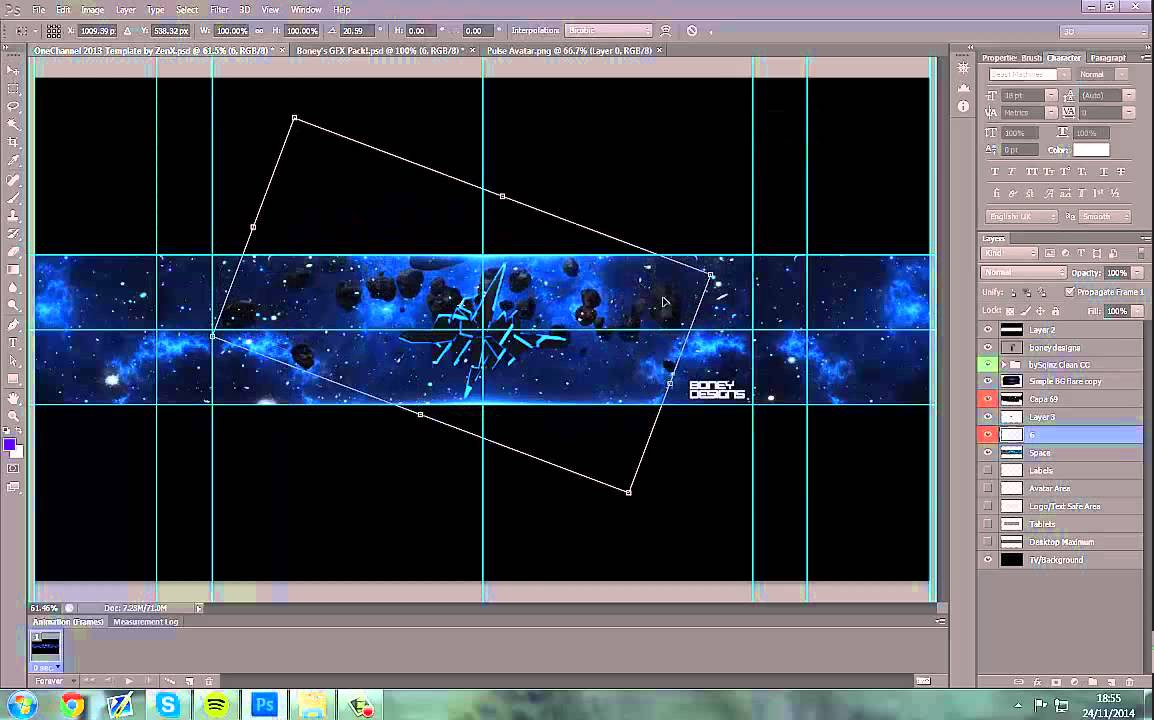Select the Brush tool
This screenshot has width=1154, height=720.
[13, 197]
